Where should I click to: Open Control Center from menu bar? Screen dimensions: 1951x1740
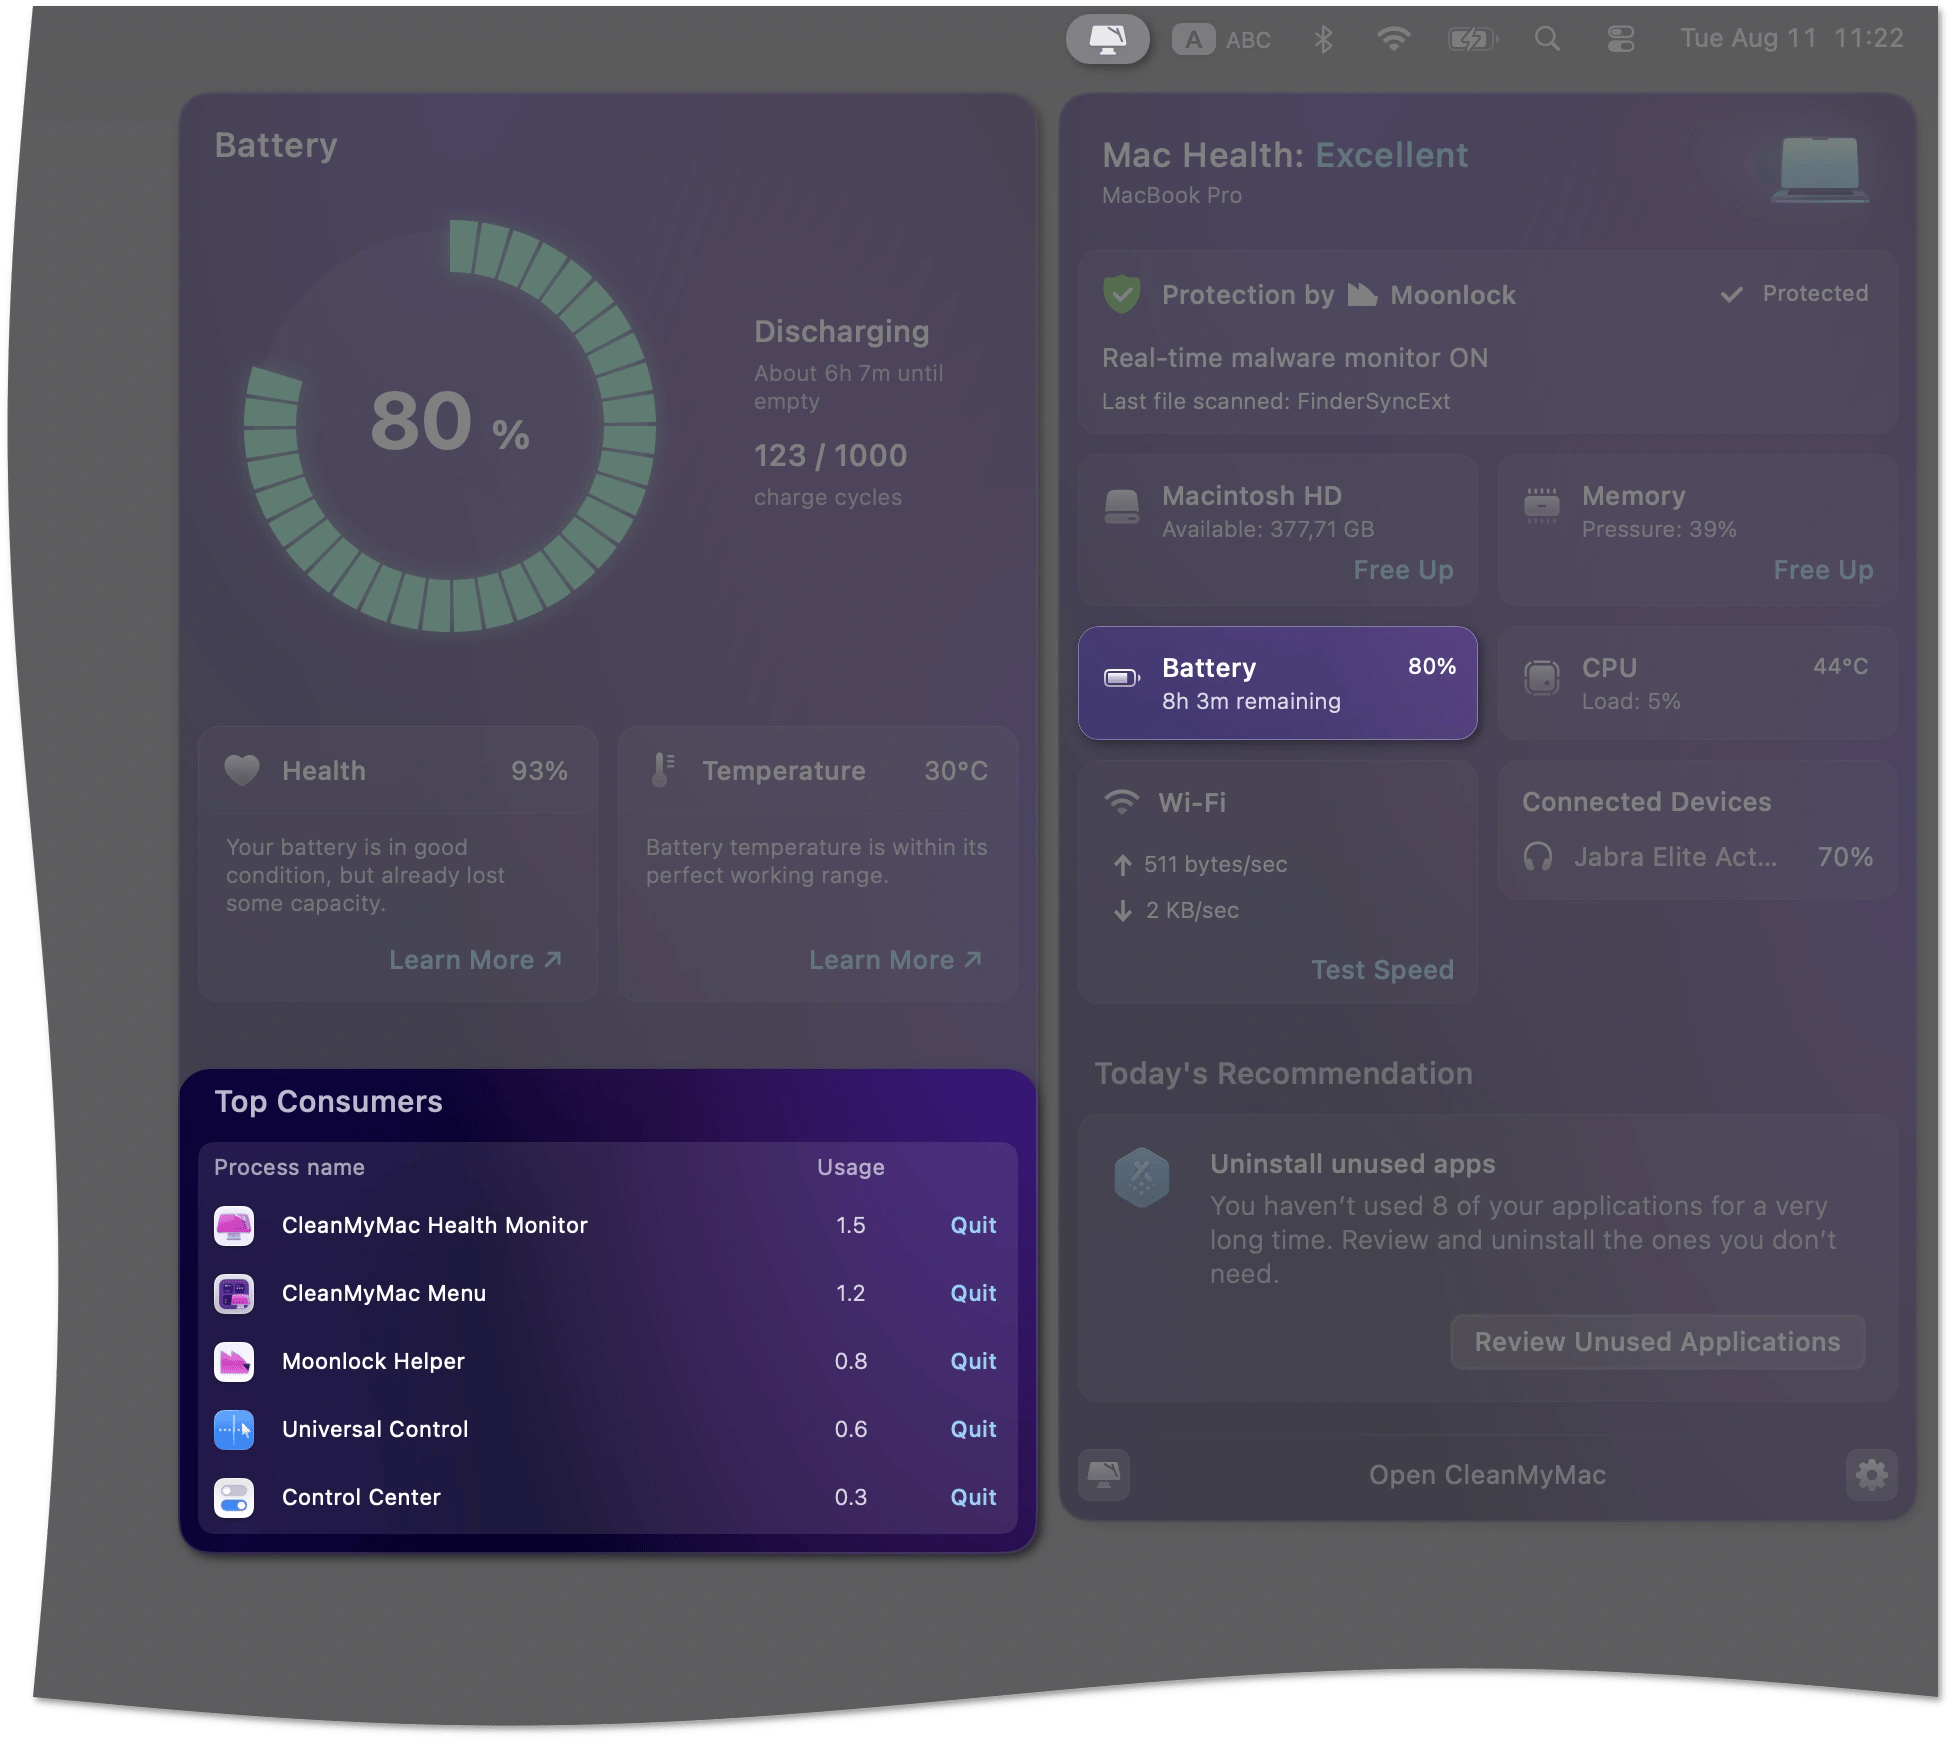[x=1620, y=39]
